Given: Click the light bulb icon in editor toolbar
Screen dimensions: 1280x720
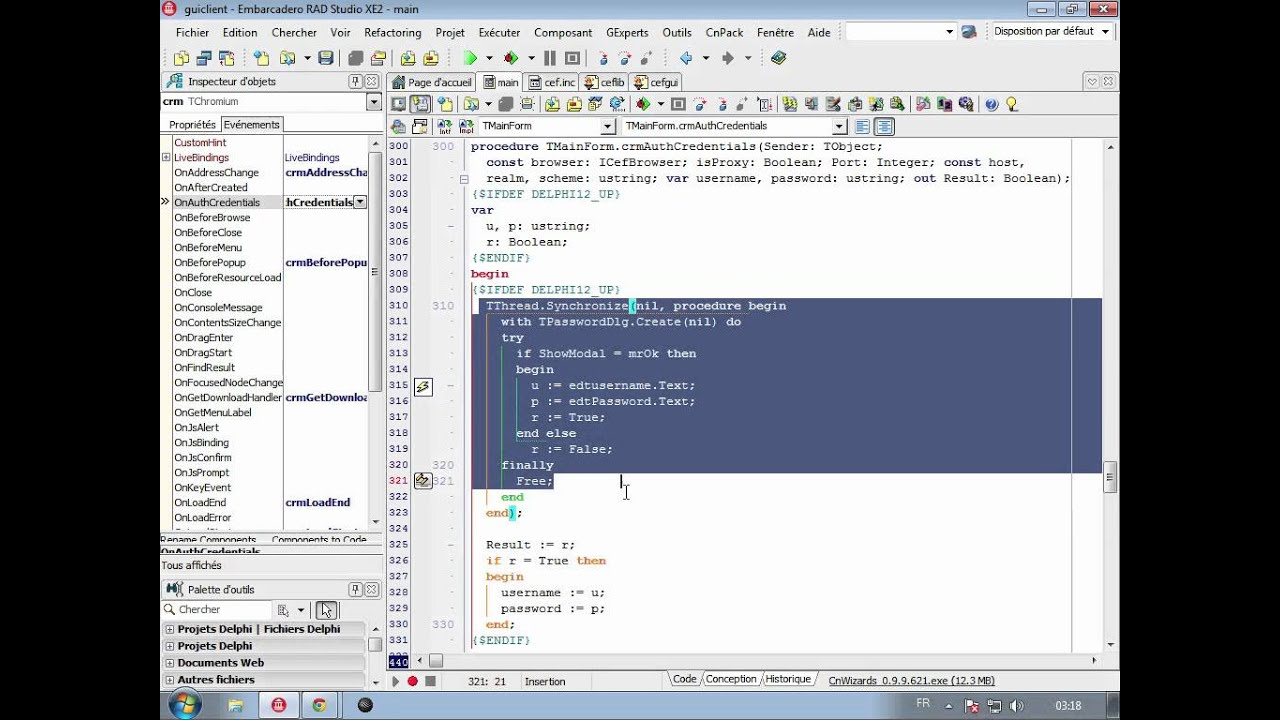Looking at the screenshot, I should click(x=1011, y=104).
